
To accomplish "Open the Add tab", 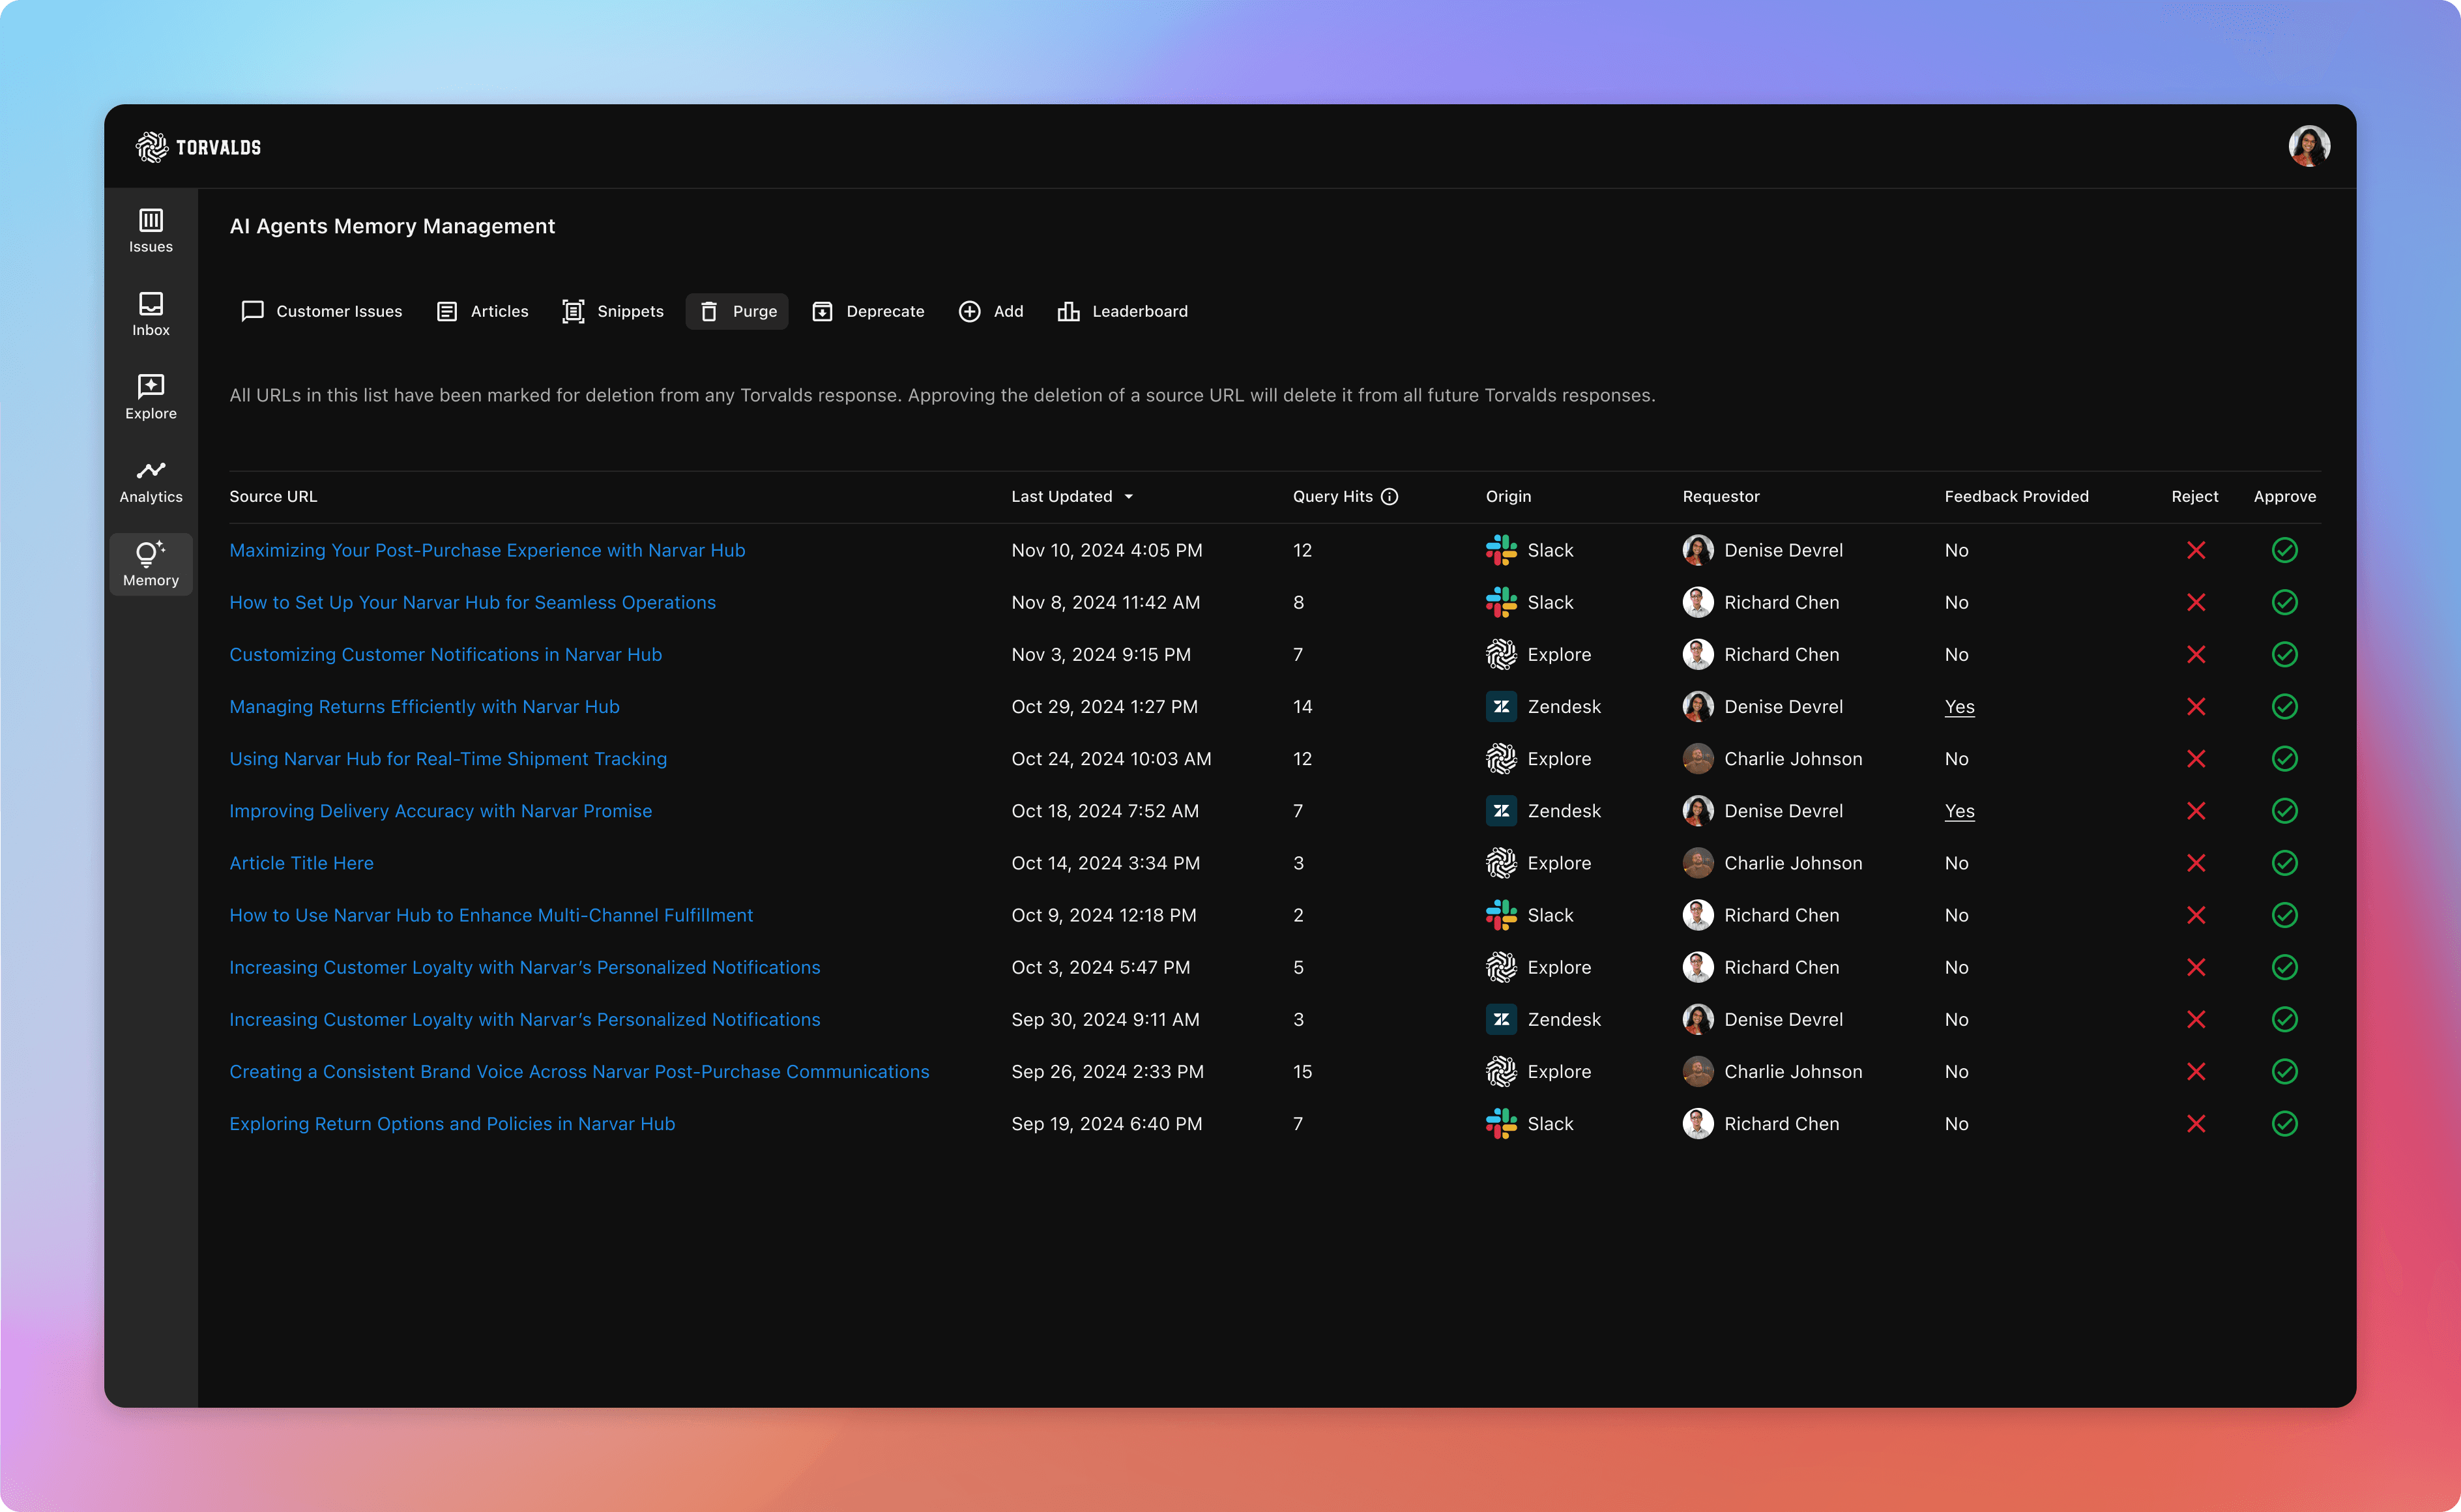I will tap(991, 311).
